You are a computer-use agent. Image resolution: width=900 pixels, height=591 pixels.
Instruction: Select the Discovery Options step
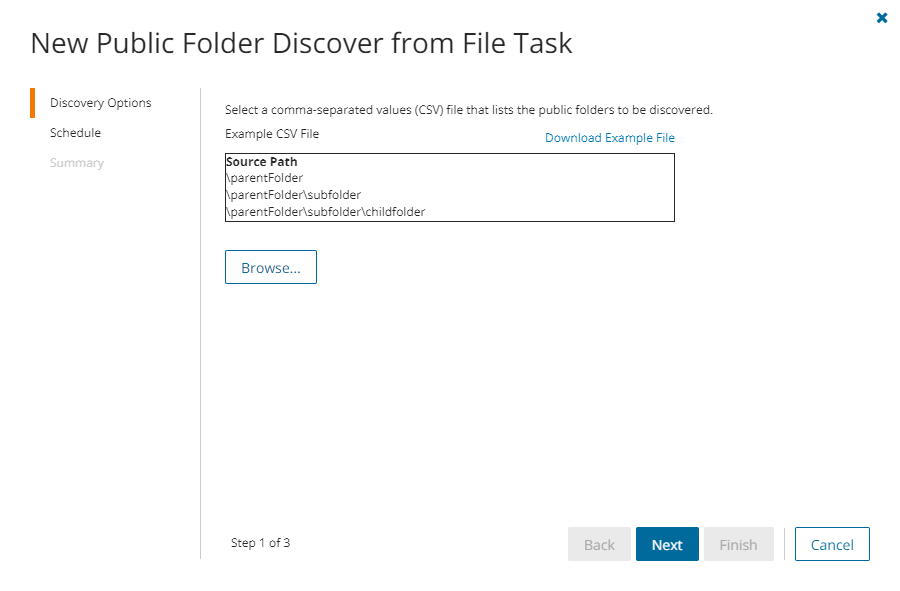click(100, 103)
